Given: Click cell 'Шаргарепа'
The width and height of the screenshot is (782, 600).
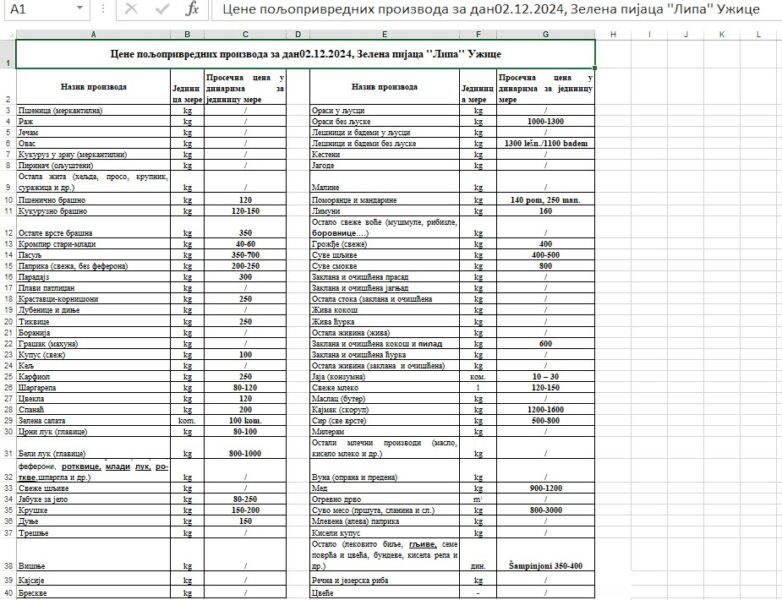Looking at the screenshot, I should tap(93, 388).
